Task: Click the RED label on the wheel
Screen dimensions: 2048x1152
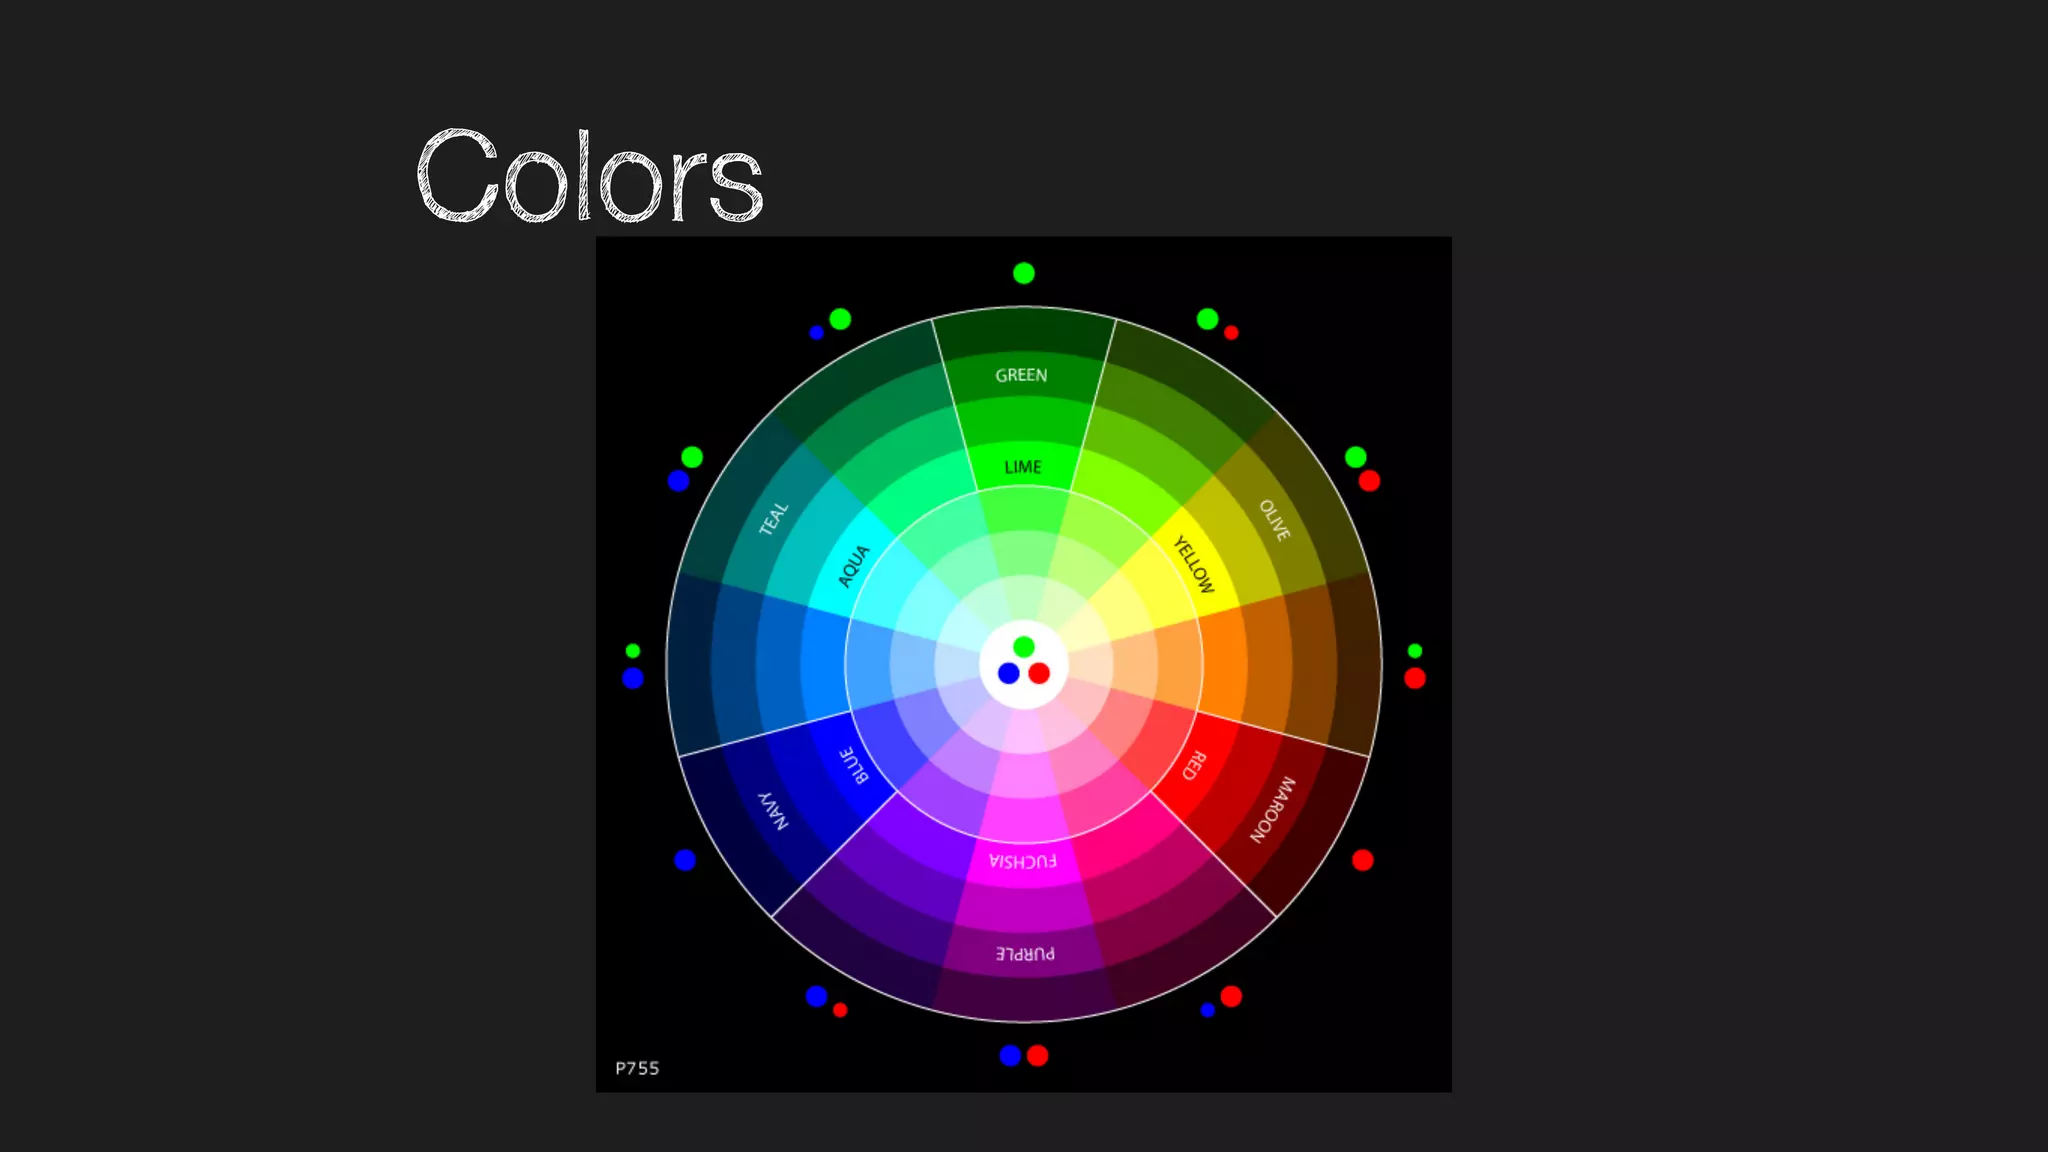Action: pyautogui.click(x=1194, y=765)
